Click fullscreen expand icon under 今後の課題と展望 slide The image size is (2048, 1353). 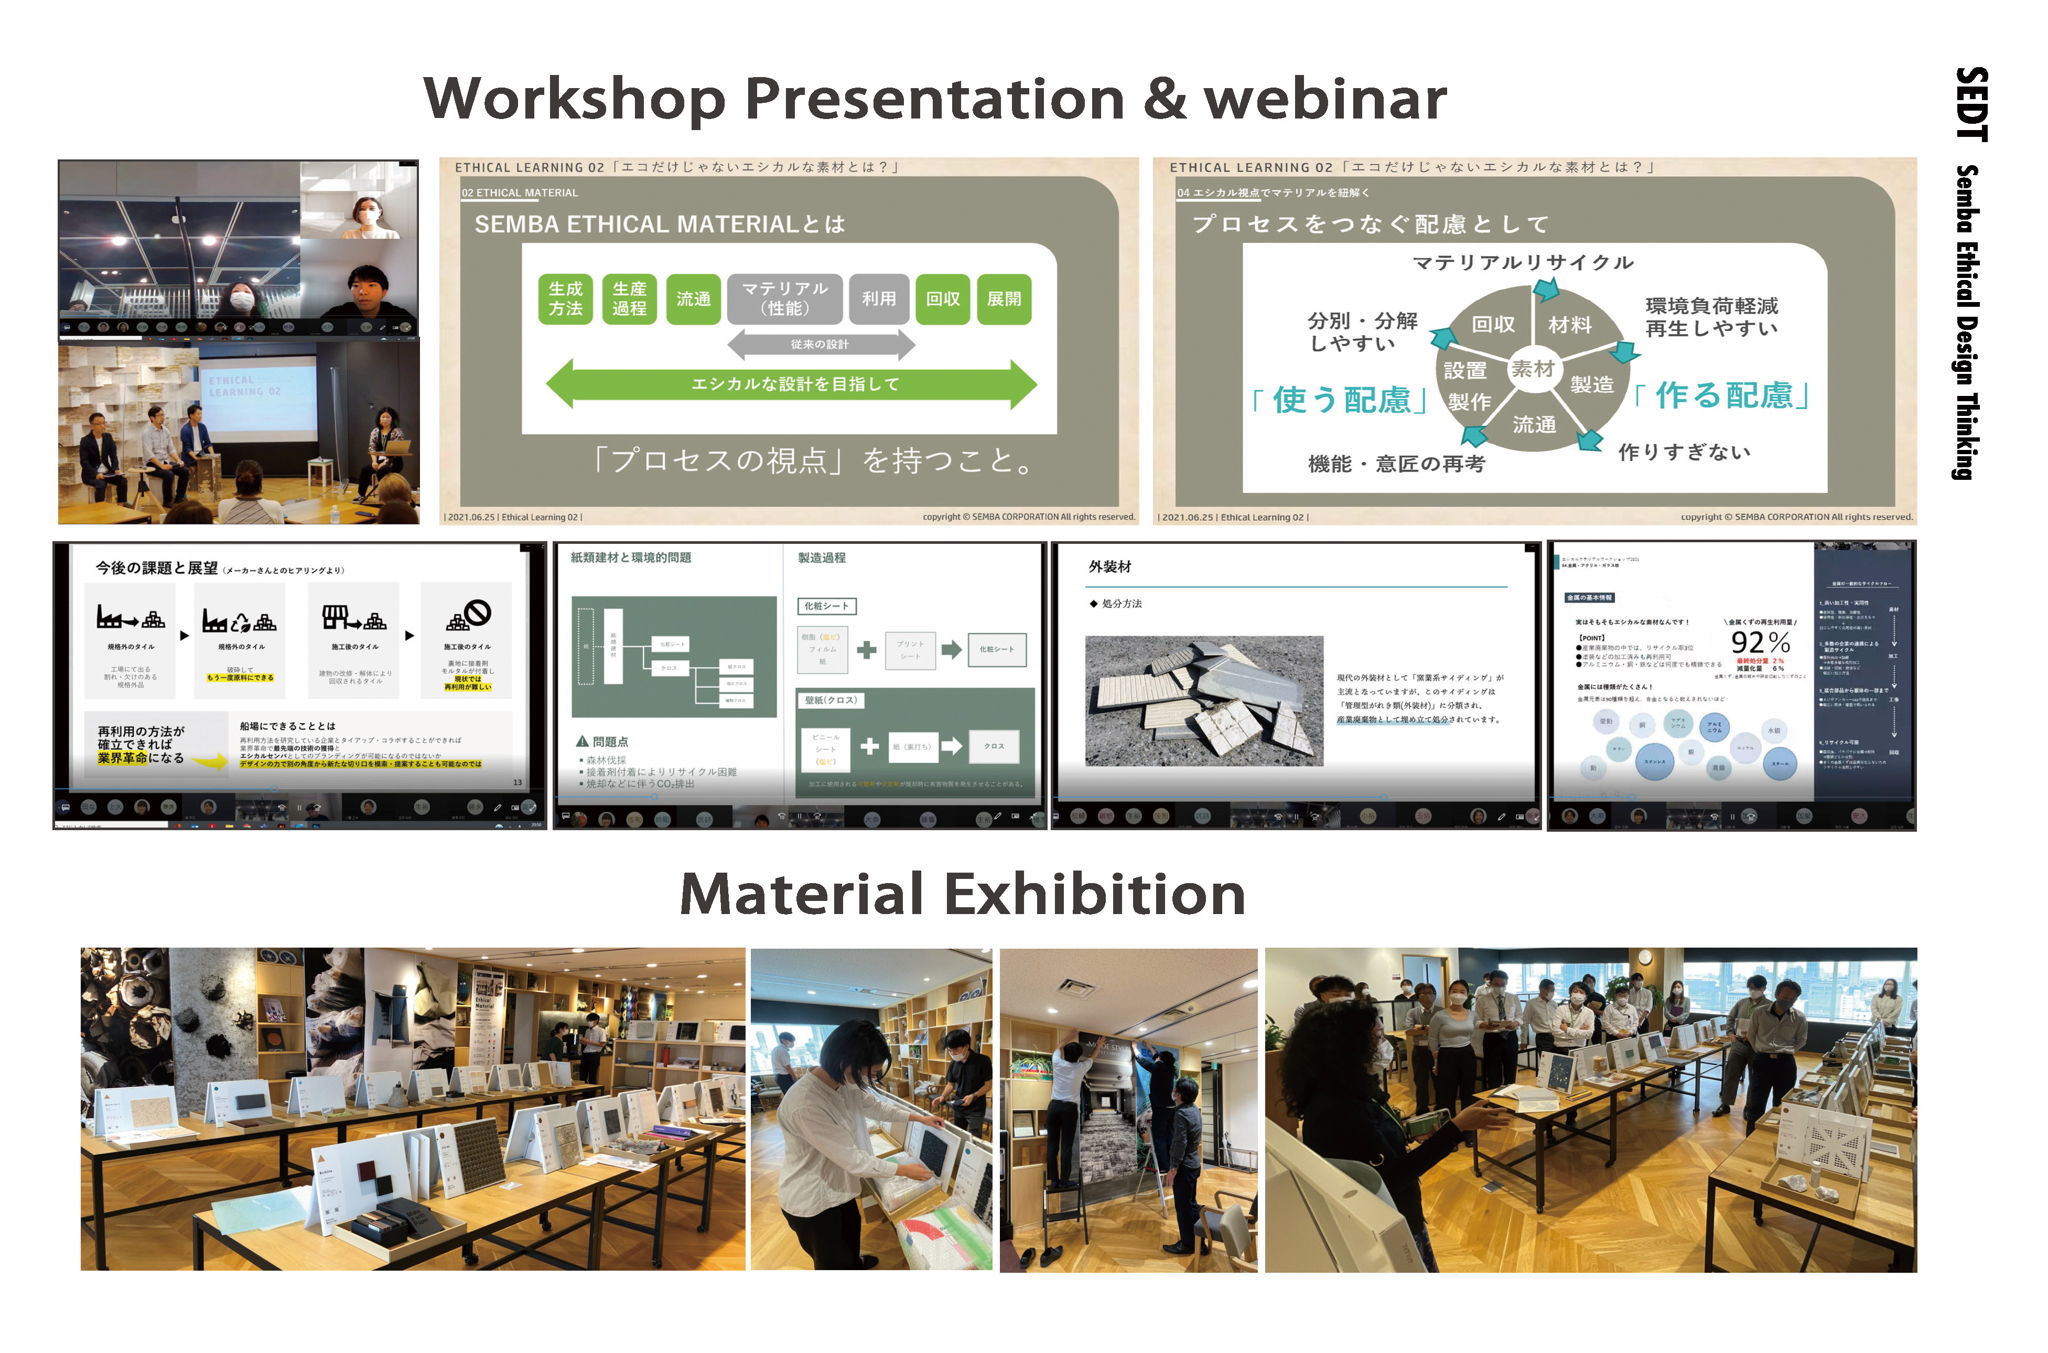(x=530, y=807)
